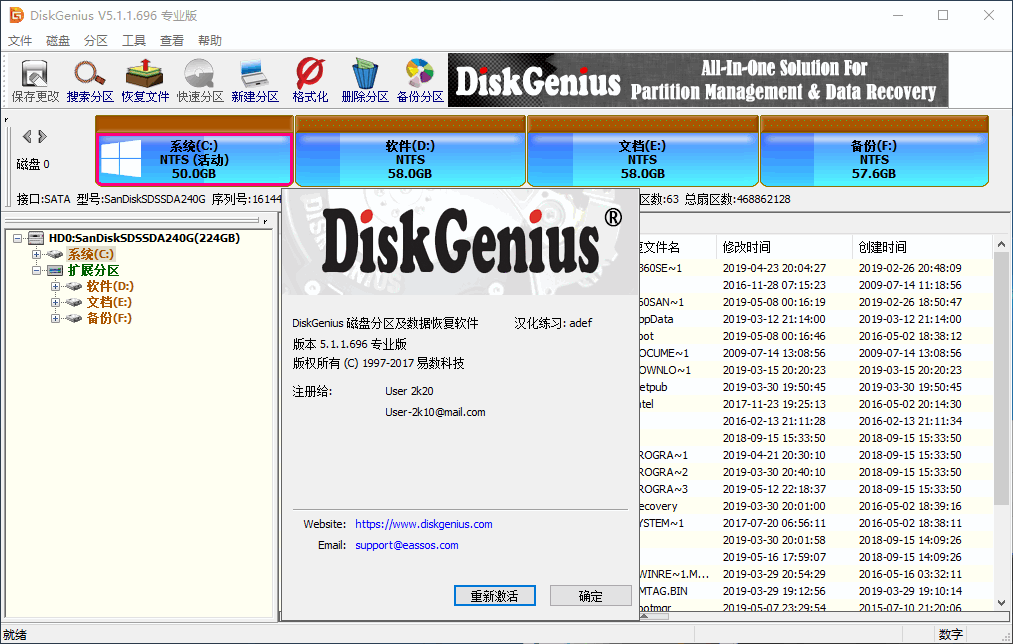This screenshot has width=1013, height=644.
Task: Select the HD0:SanDiskSDSSDA240G(224GB) tree label
Action: (145, 238)
